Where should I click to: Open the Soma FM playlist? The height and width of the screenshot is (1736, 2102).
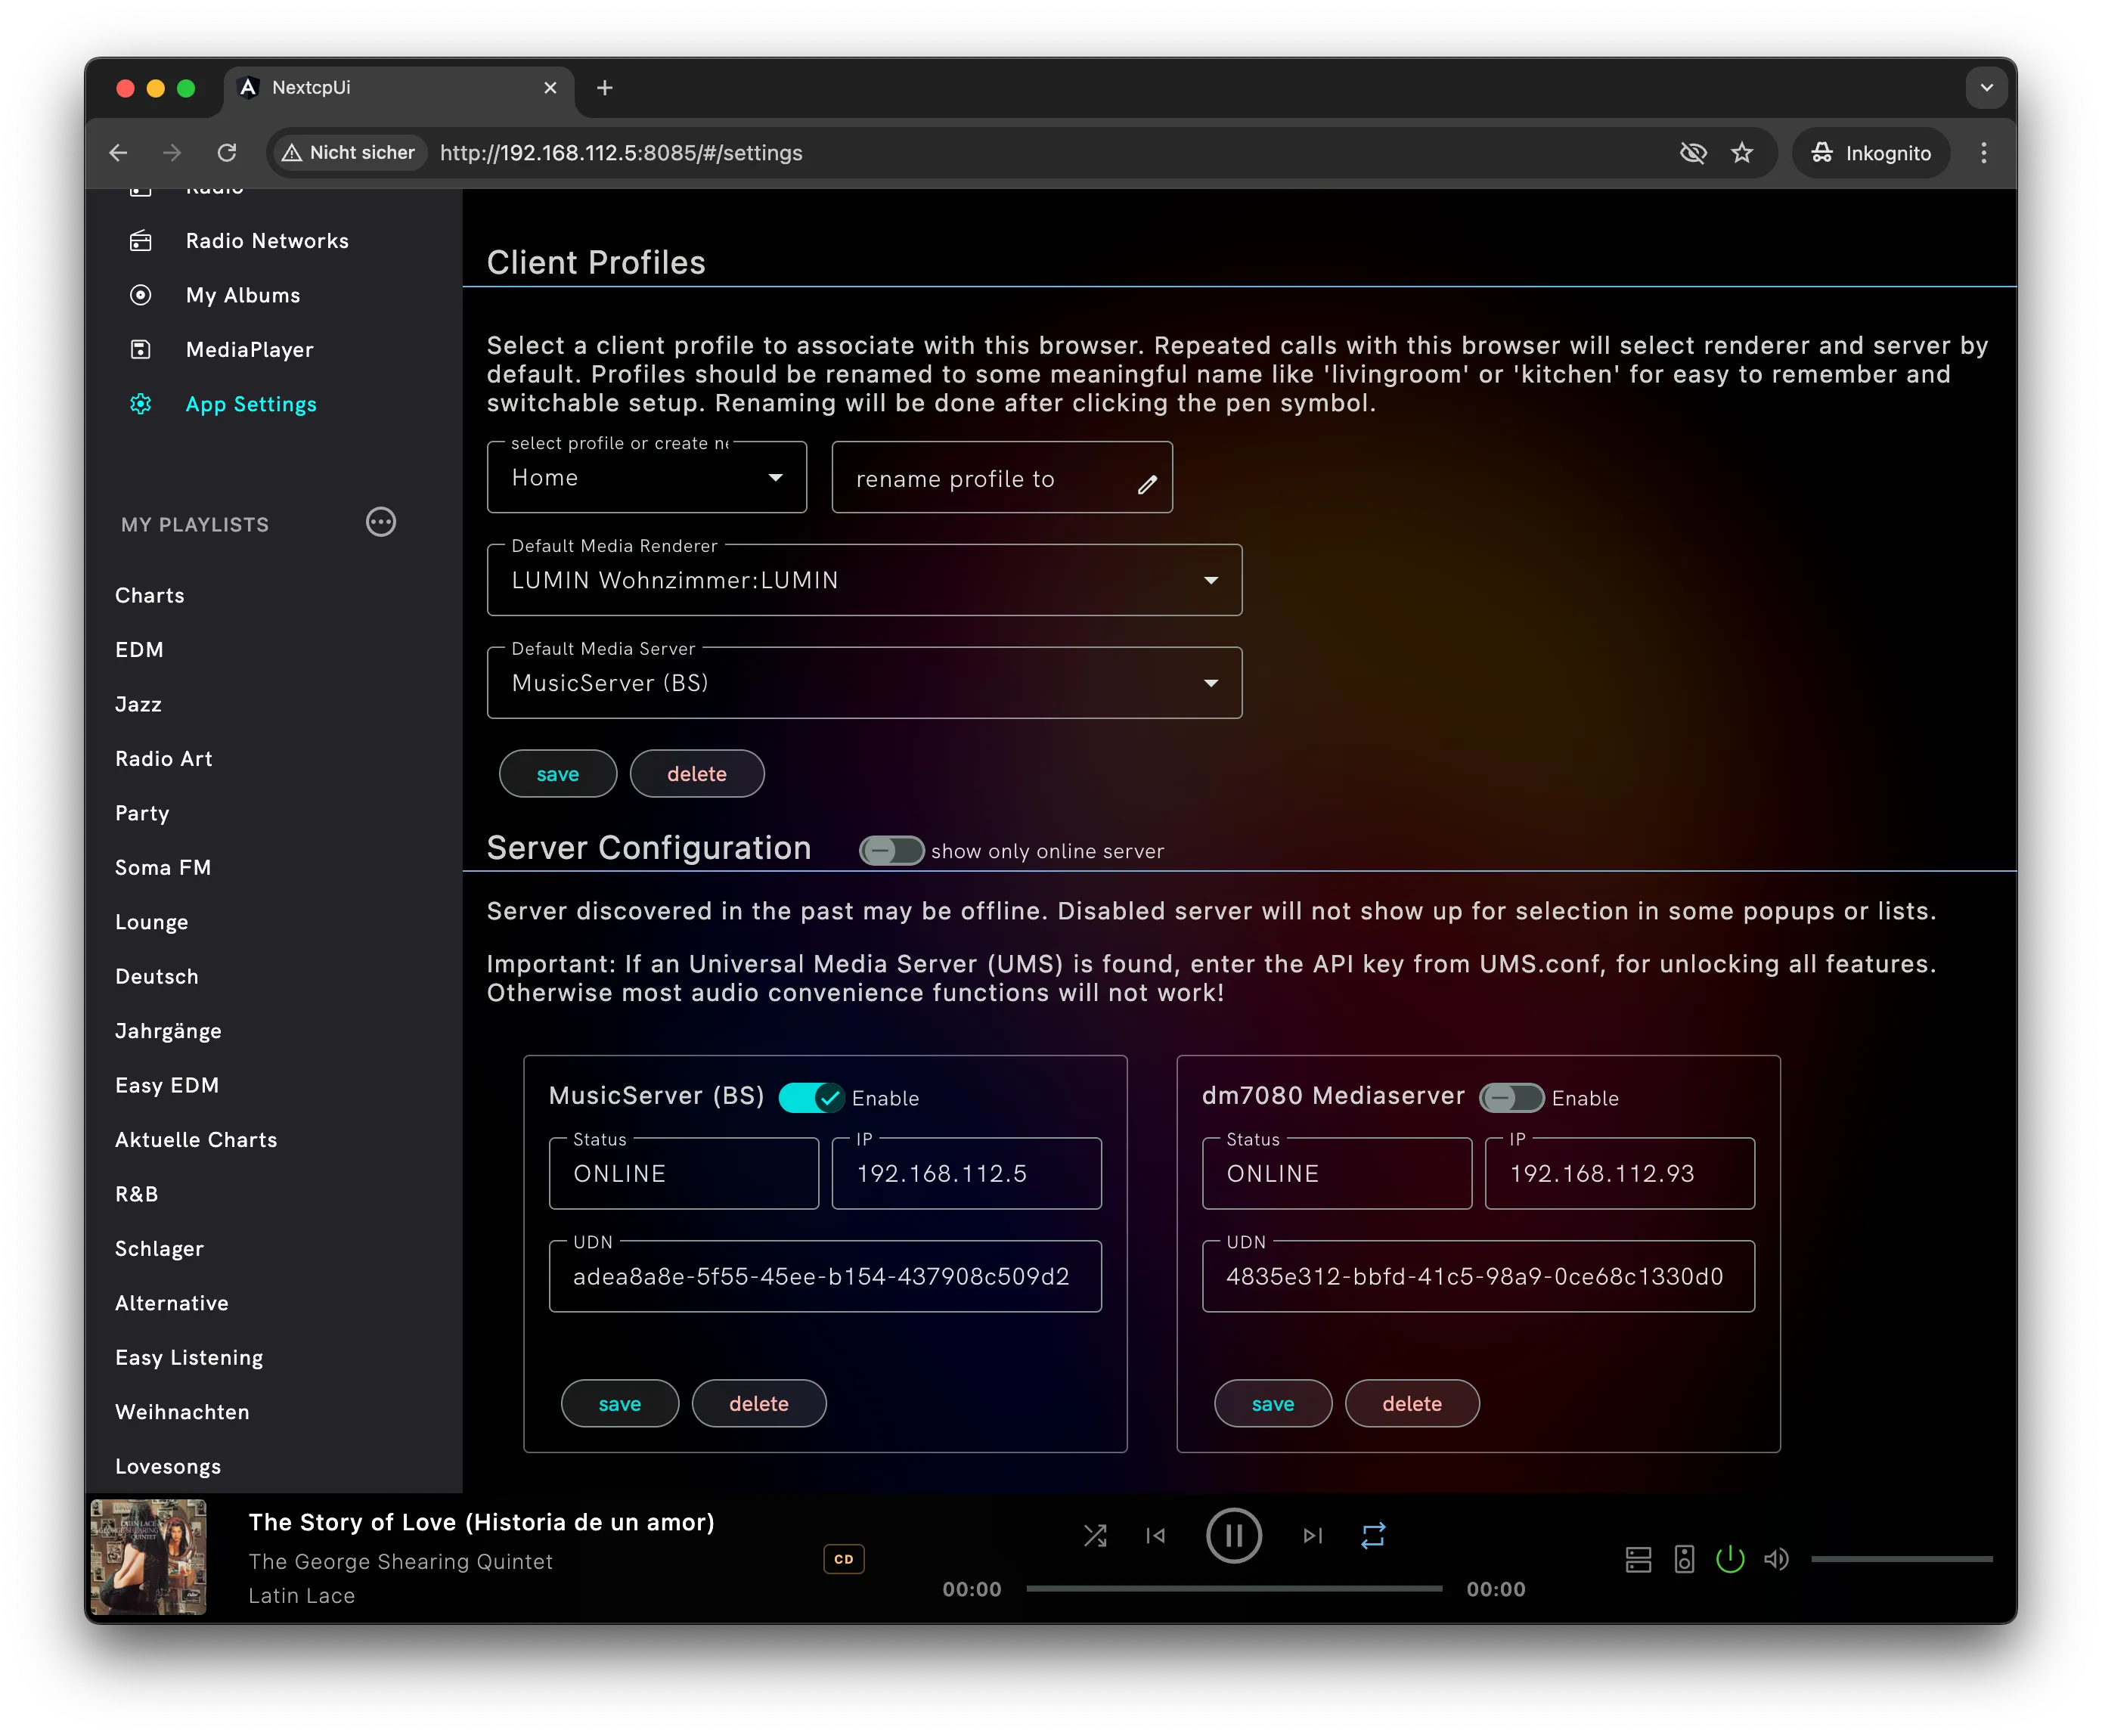click(163, 868)
